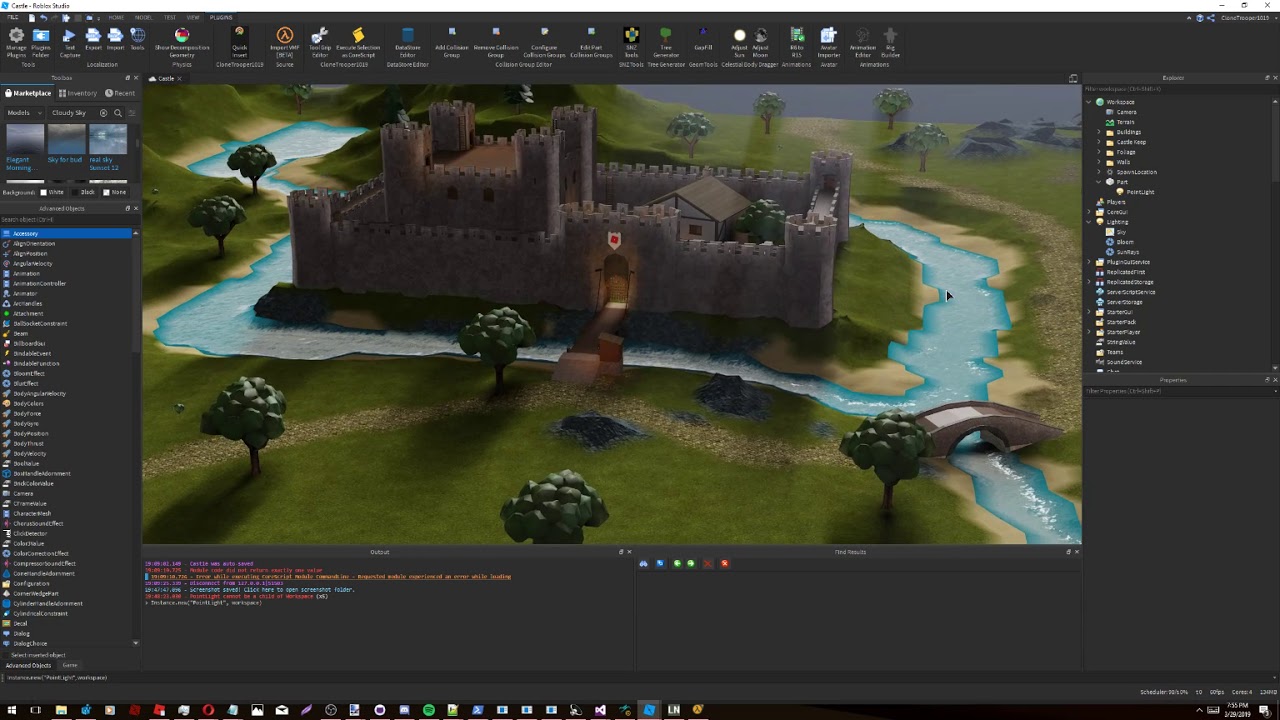Screen dimensions: 1280x720
Task: Select the Marketplace toolbox tab
Action: [28, 93]
